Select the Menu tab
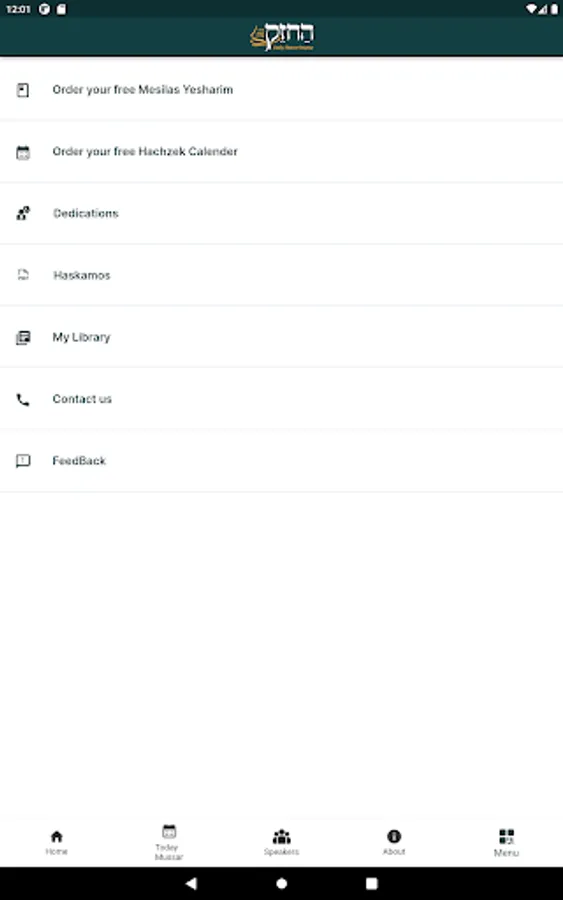 506,843
